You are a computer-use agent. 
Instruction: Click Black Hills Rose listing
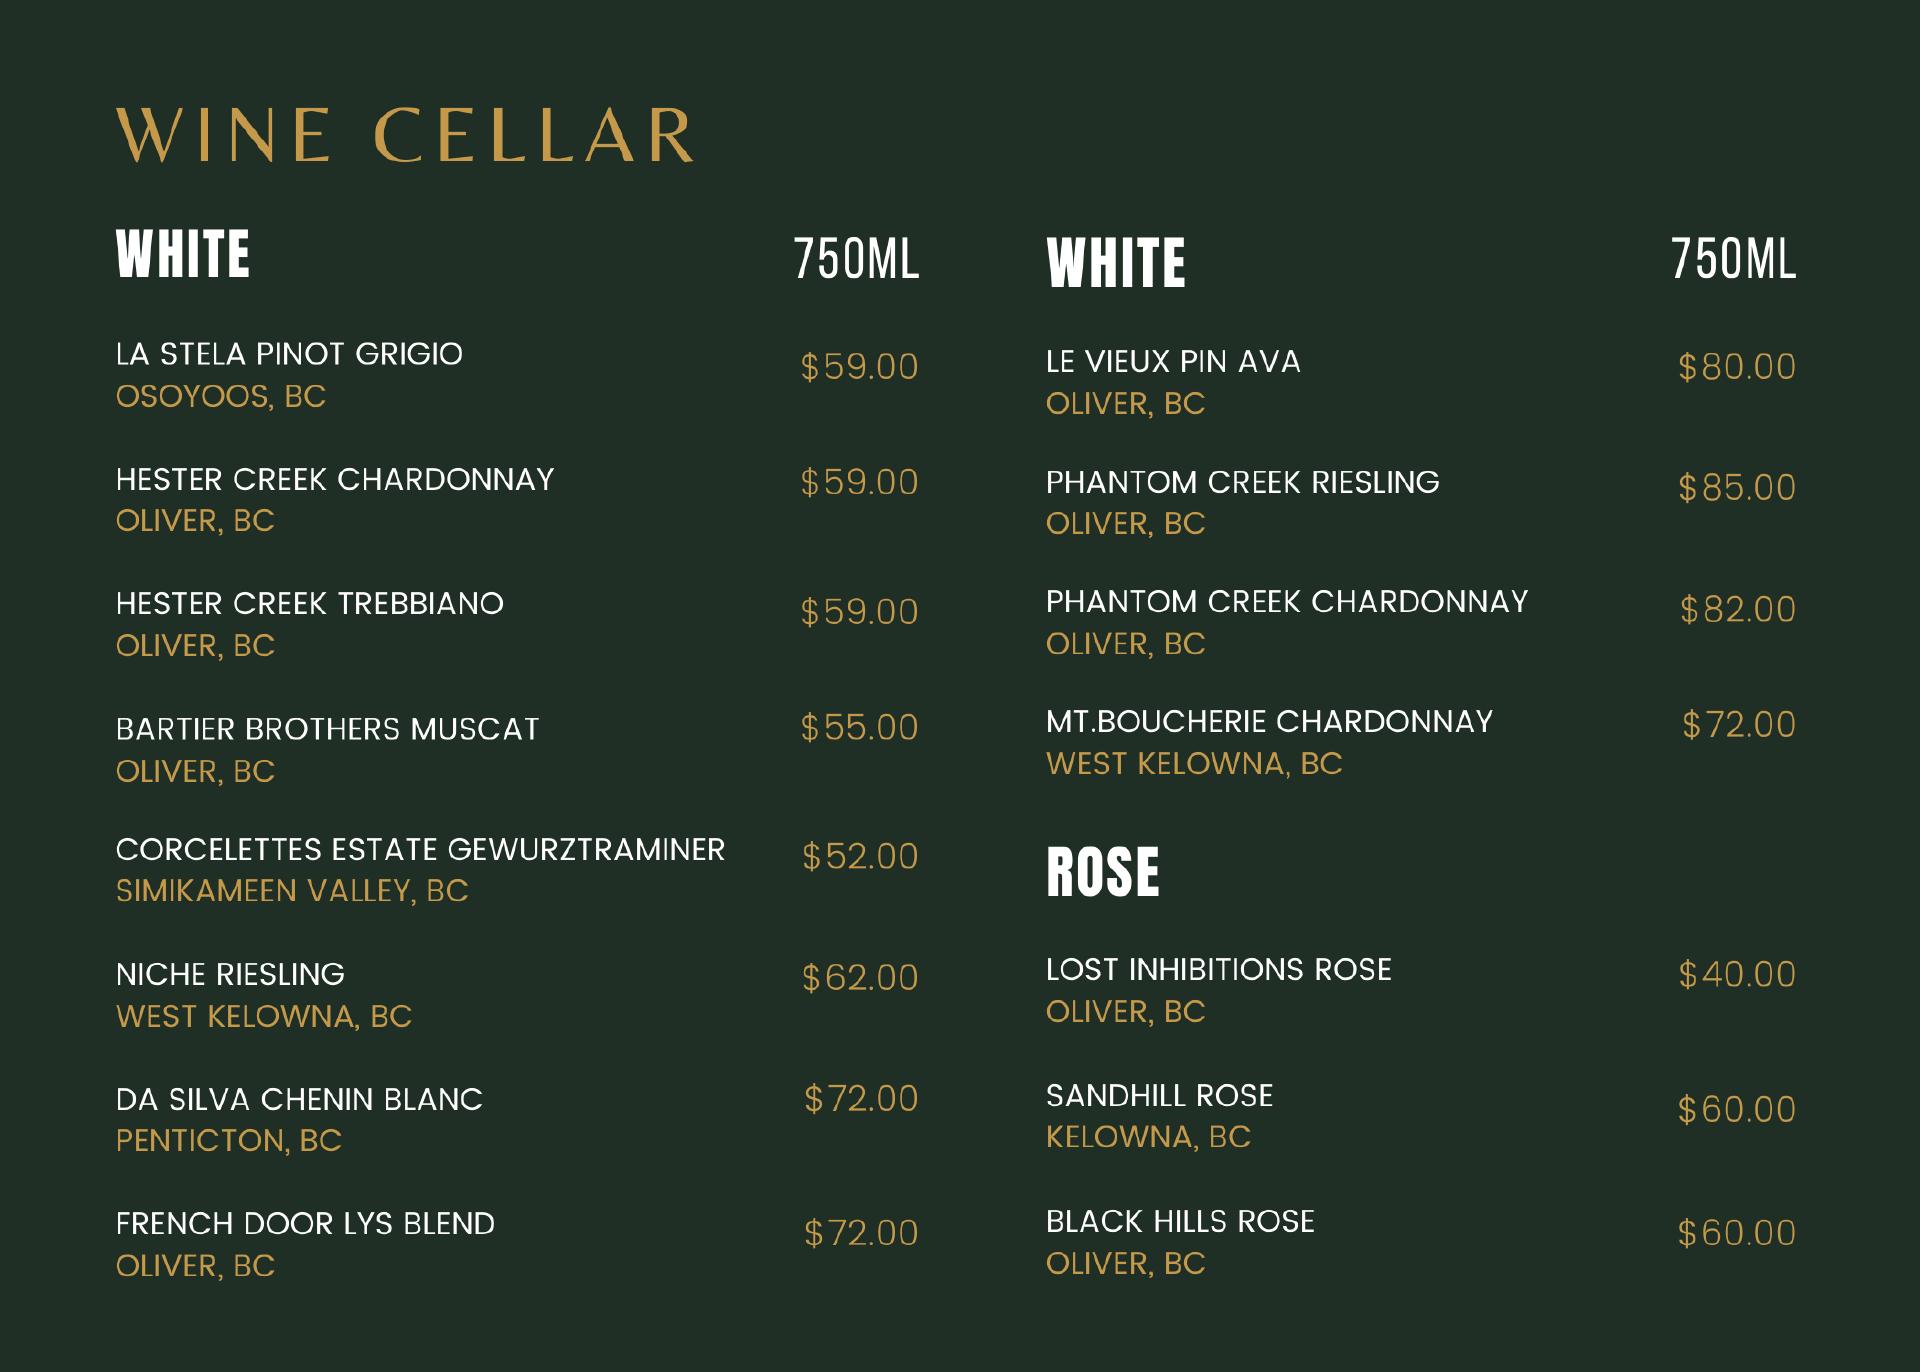coord(1180,1221)
